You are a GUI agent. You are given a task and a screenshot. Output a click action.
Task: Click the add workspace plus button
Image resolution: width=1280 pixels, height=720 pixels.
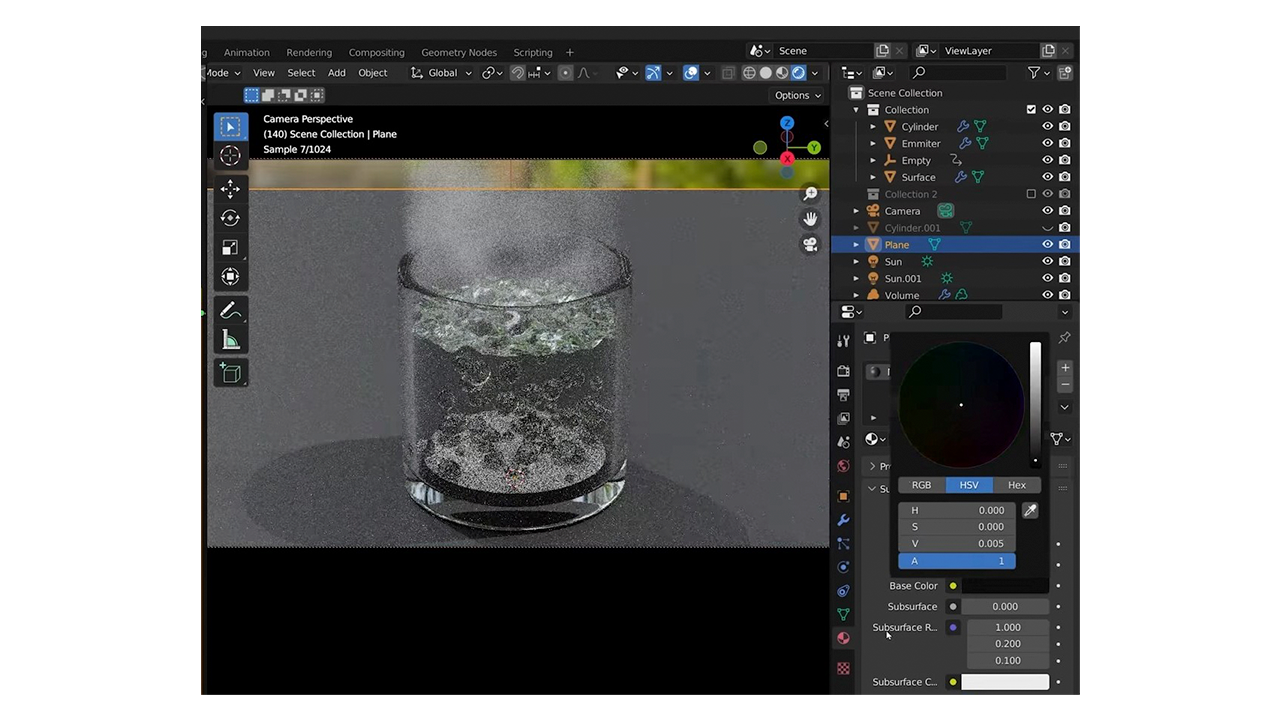click(x=570, y=52)
